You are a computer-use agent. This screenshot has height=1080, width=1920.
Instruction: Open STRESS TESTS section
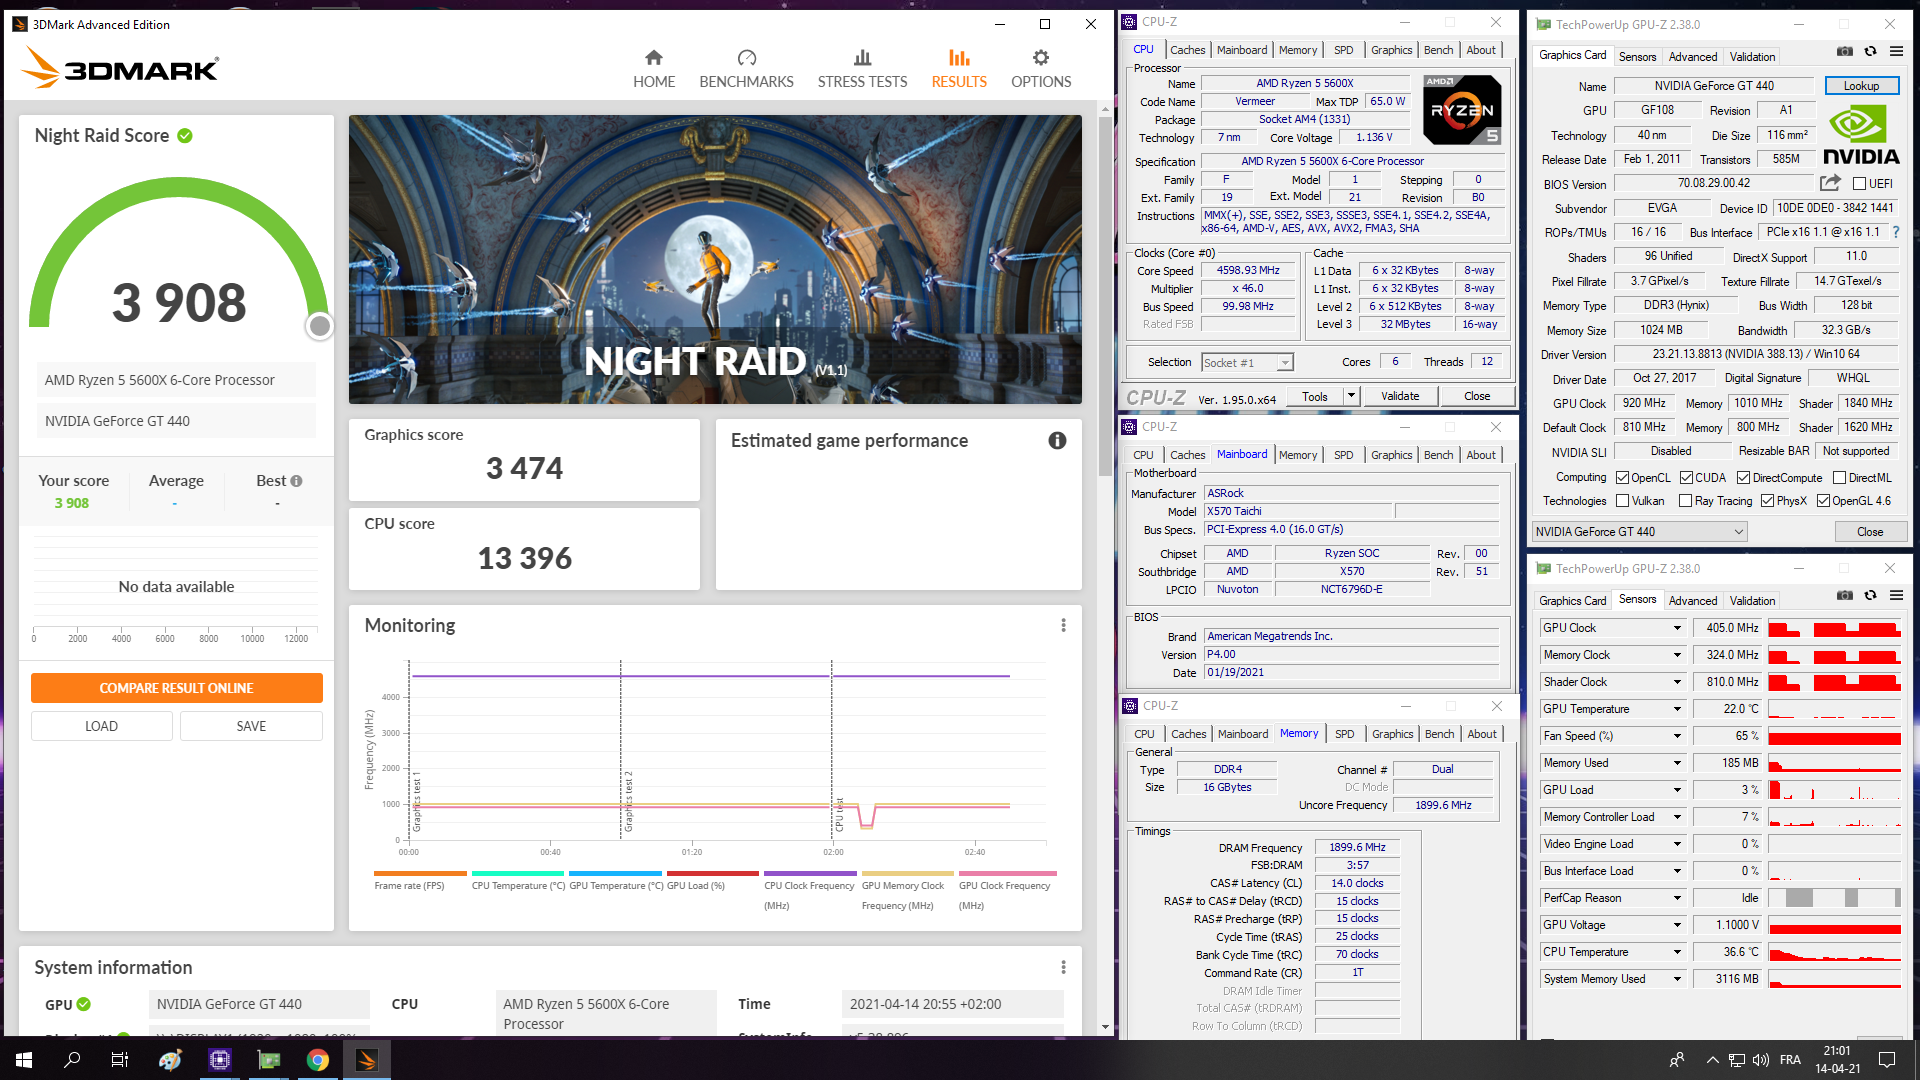[x=862, y=69]
